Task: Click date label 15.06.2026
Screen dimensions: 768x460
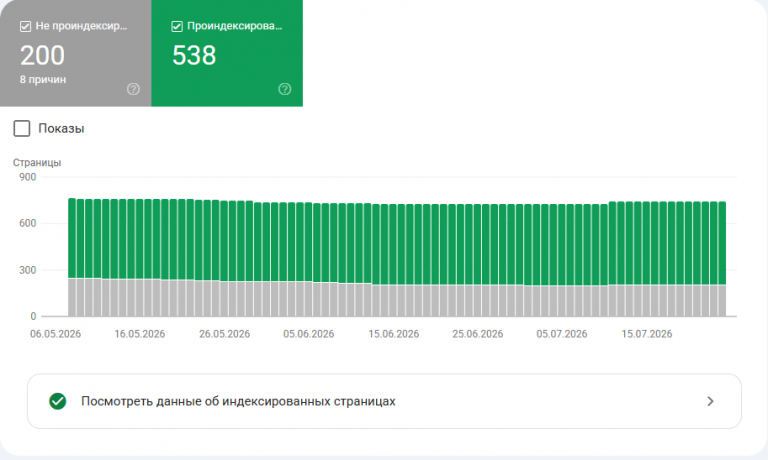Action: tap(393, 334)
